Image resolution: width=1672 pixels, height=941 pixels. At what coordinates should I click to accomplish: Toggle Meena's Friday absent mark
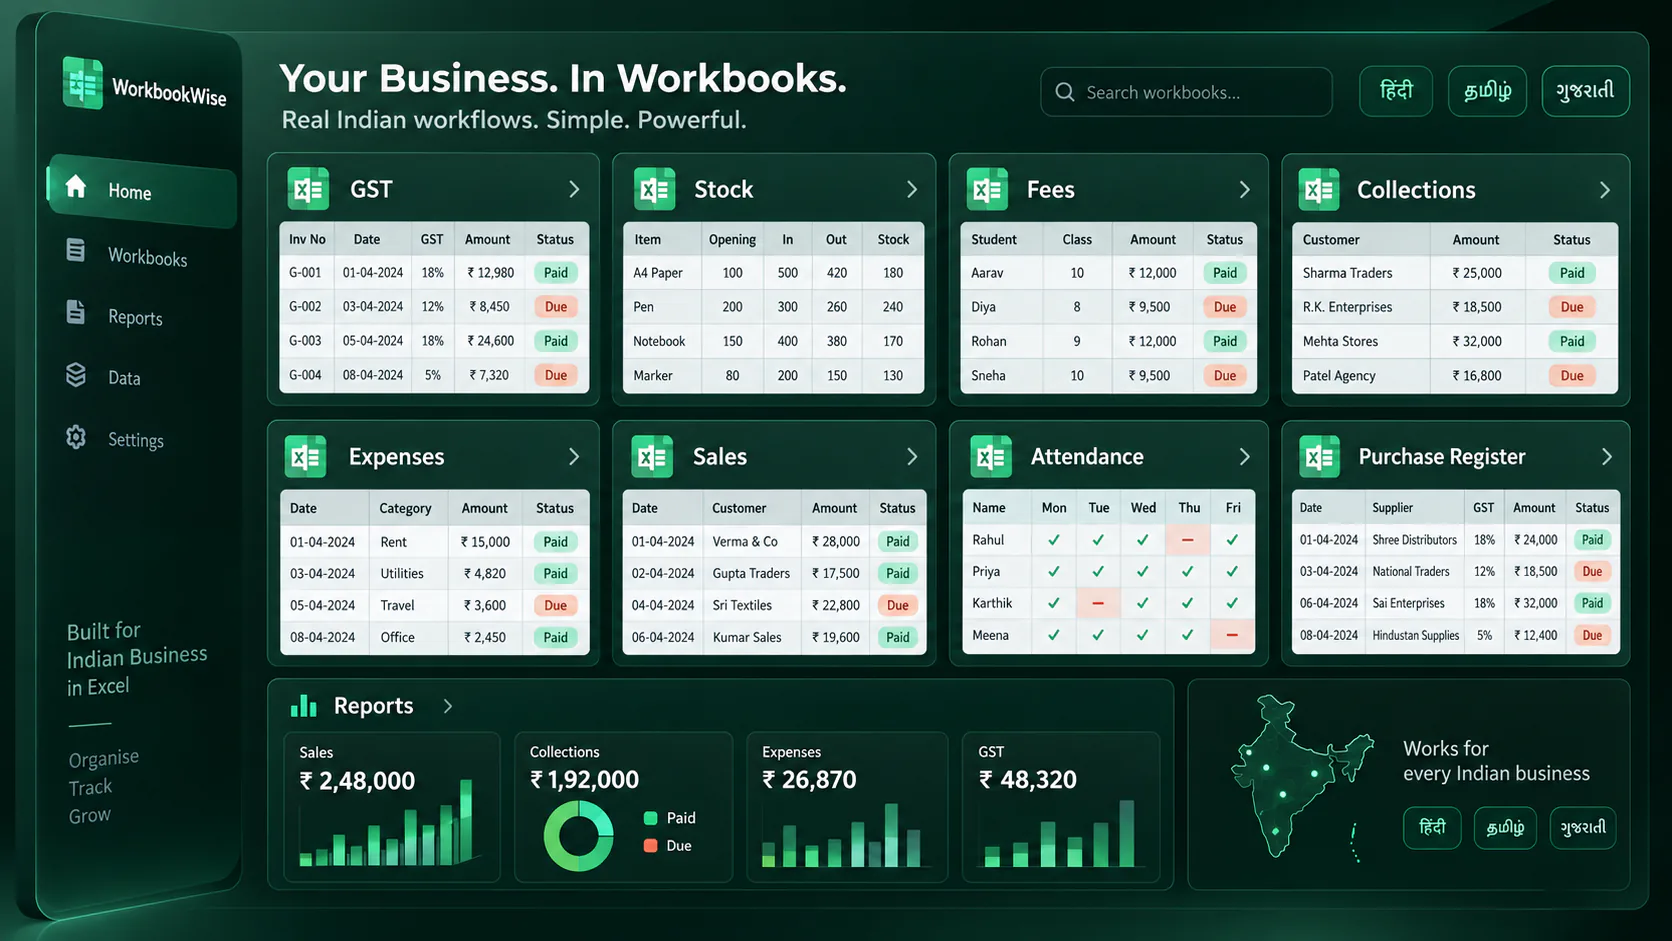(x=1232, y=635)
